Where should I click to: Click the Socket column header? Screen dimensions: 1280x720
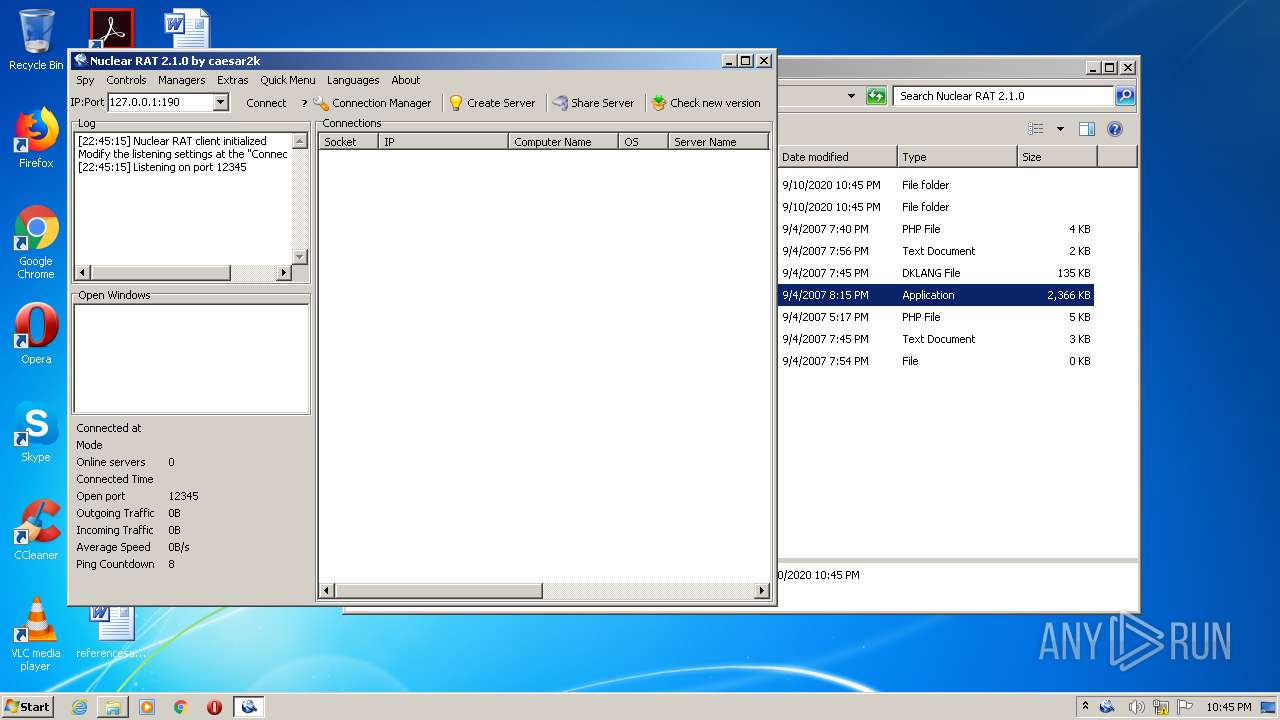pyautogui.click(x=348, y=142)
